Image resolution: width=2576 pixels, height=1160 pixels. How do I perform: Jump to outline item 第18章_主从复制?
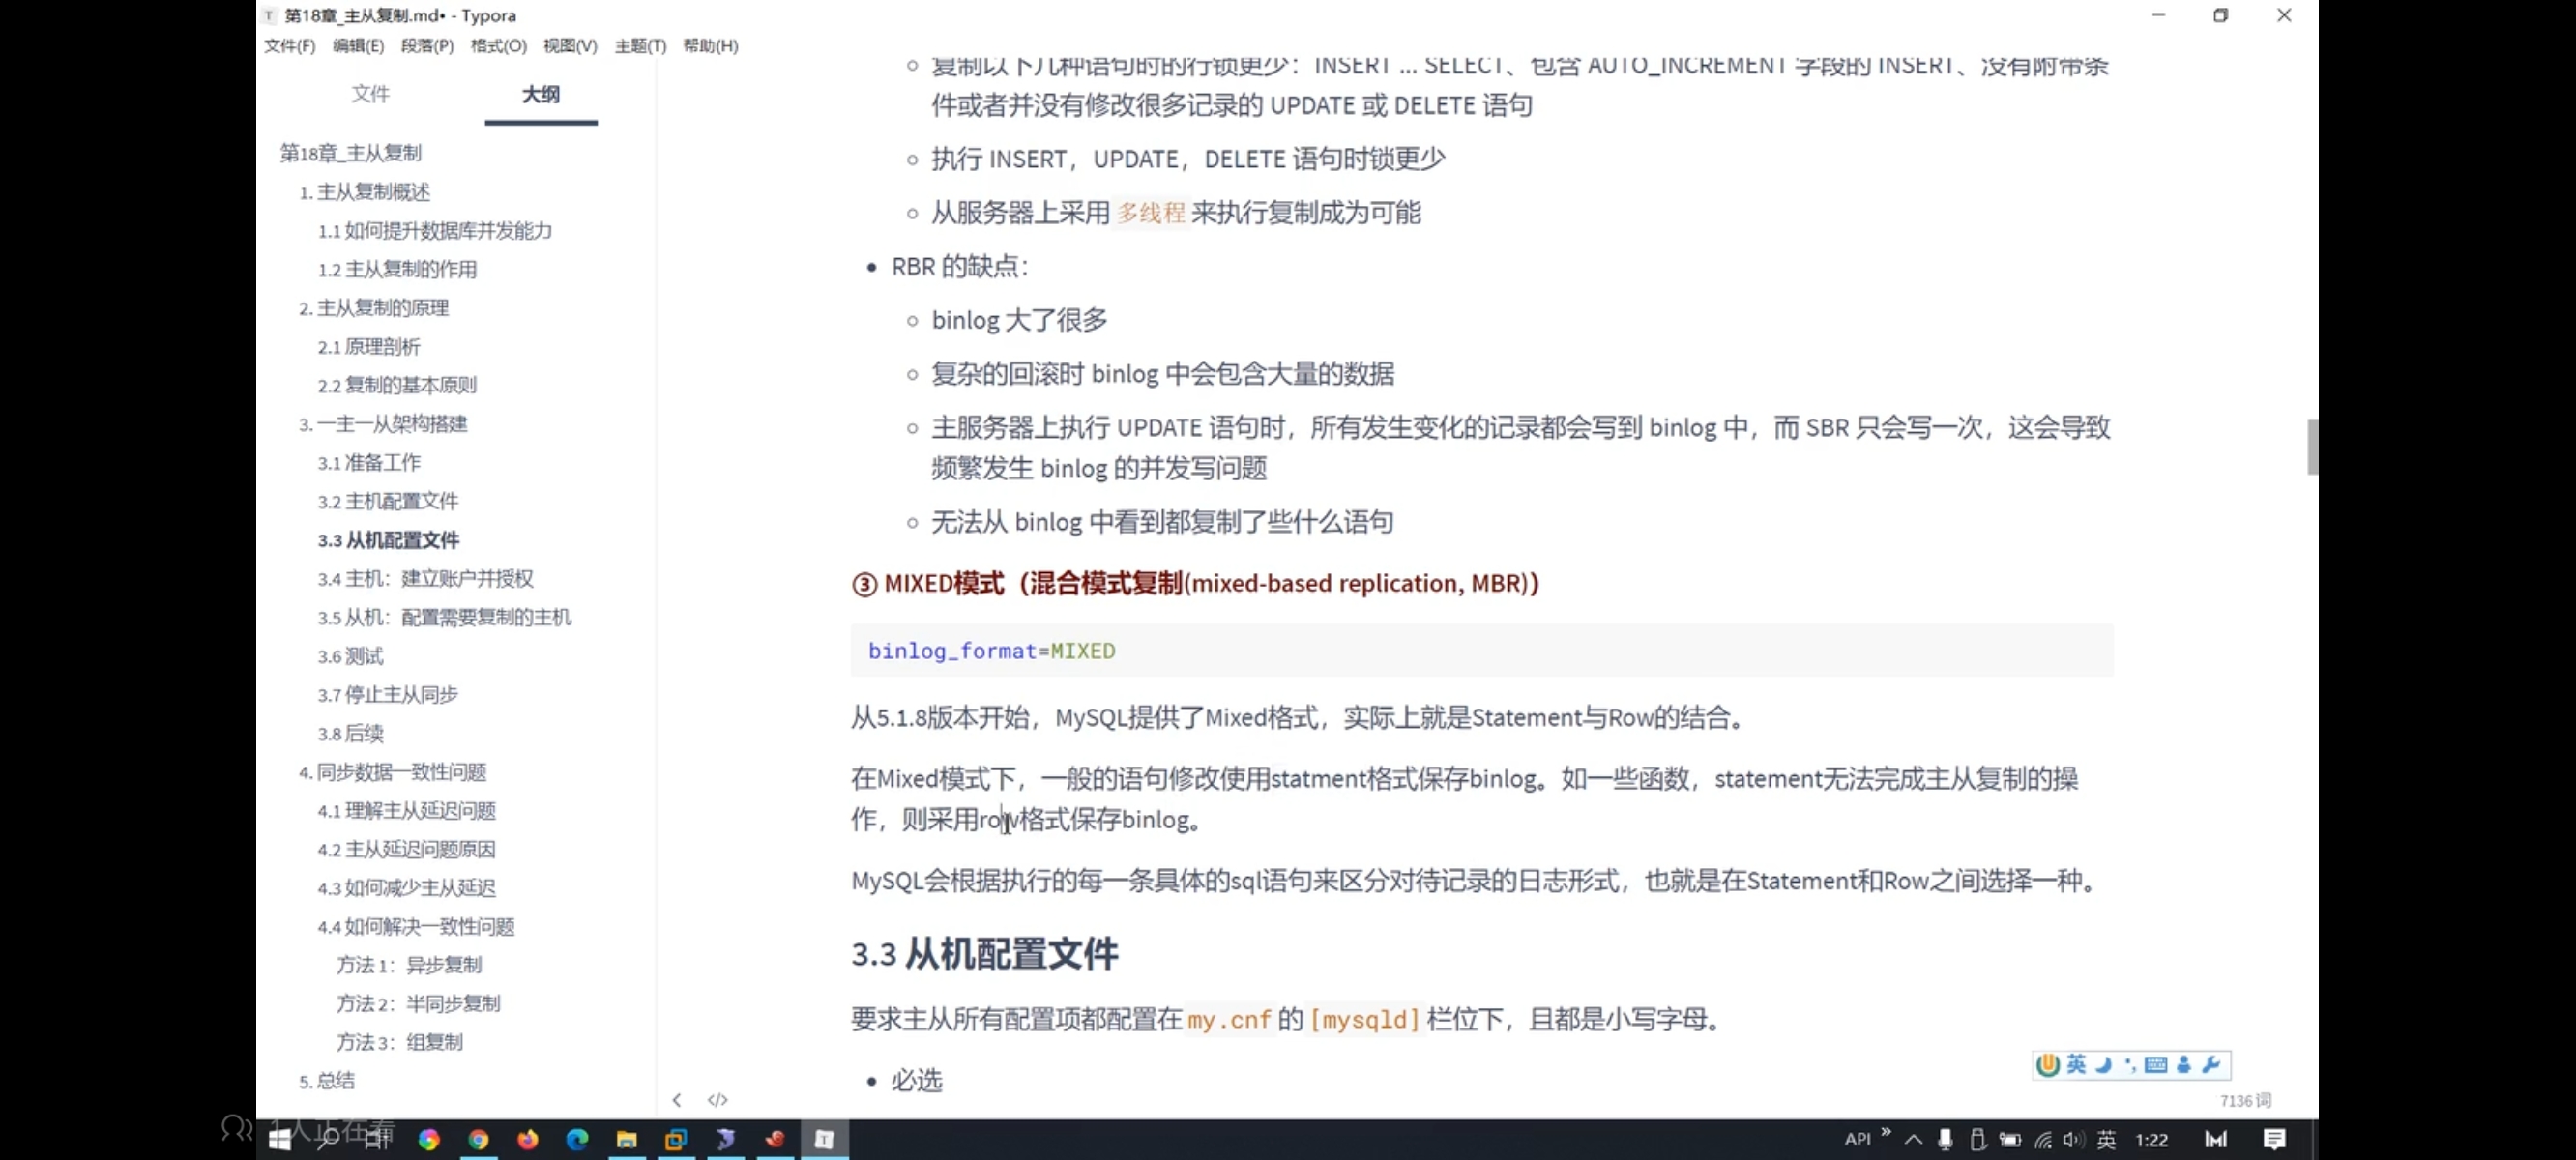pyautogui.click(x=350, y=153)
